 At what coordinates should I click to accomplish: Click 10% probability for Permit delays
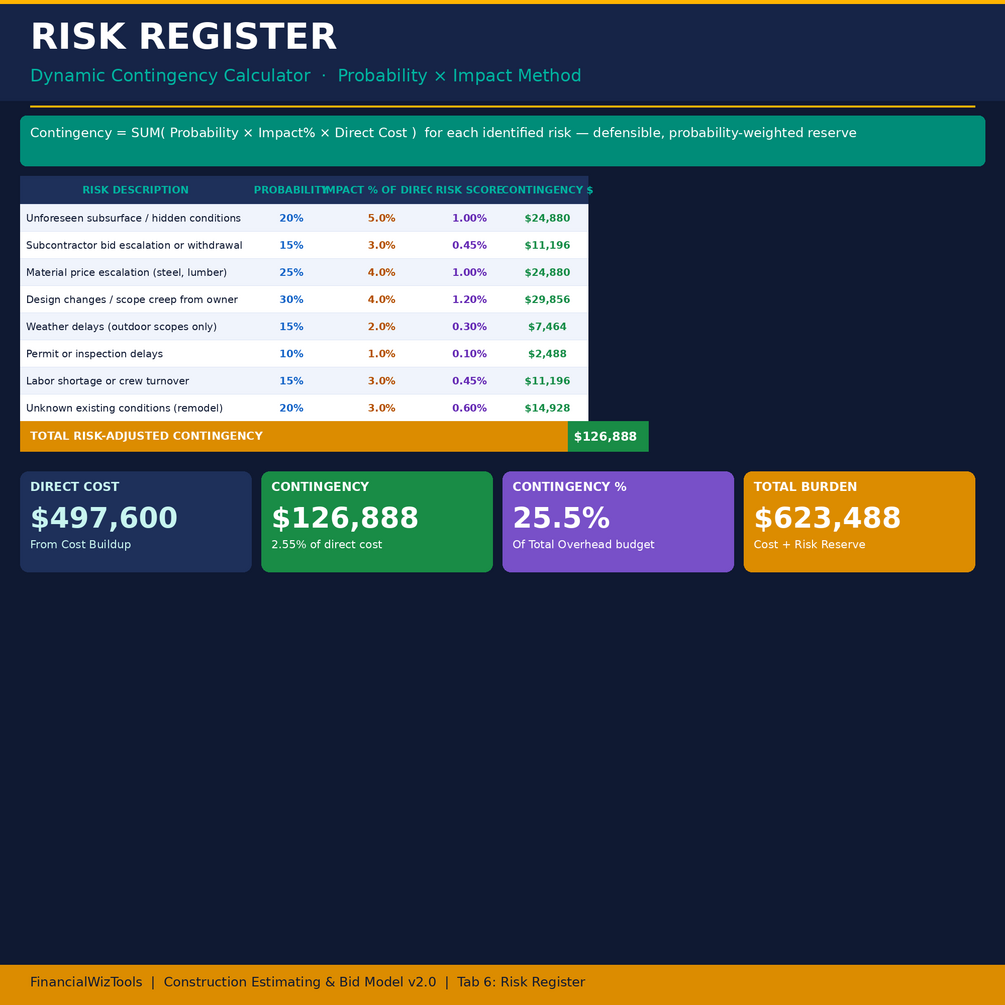291,354
